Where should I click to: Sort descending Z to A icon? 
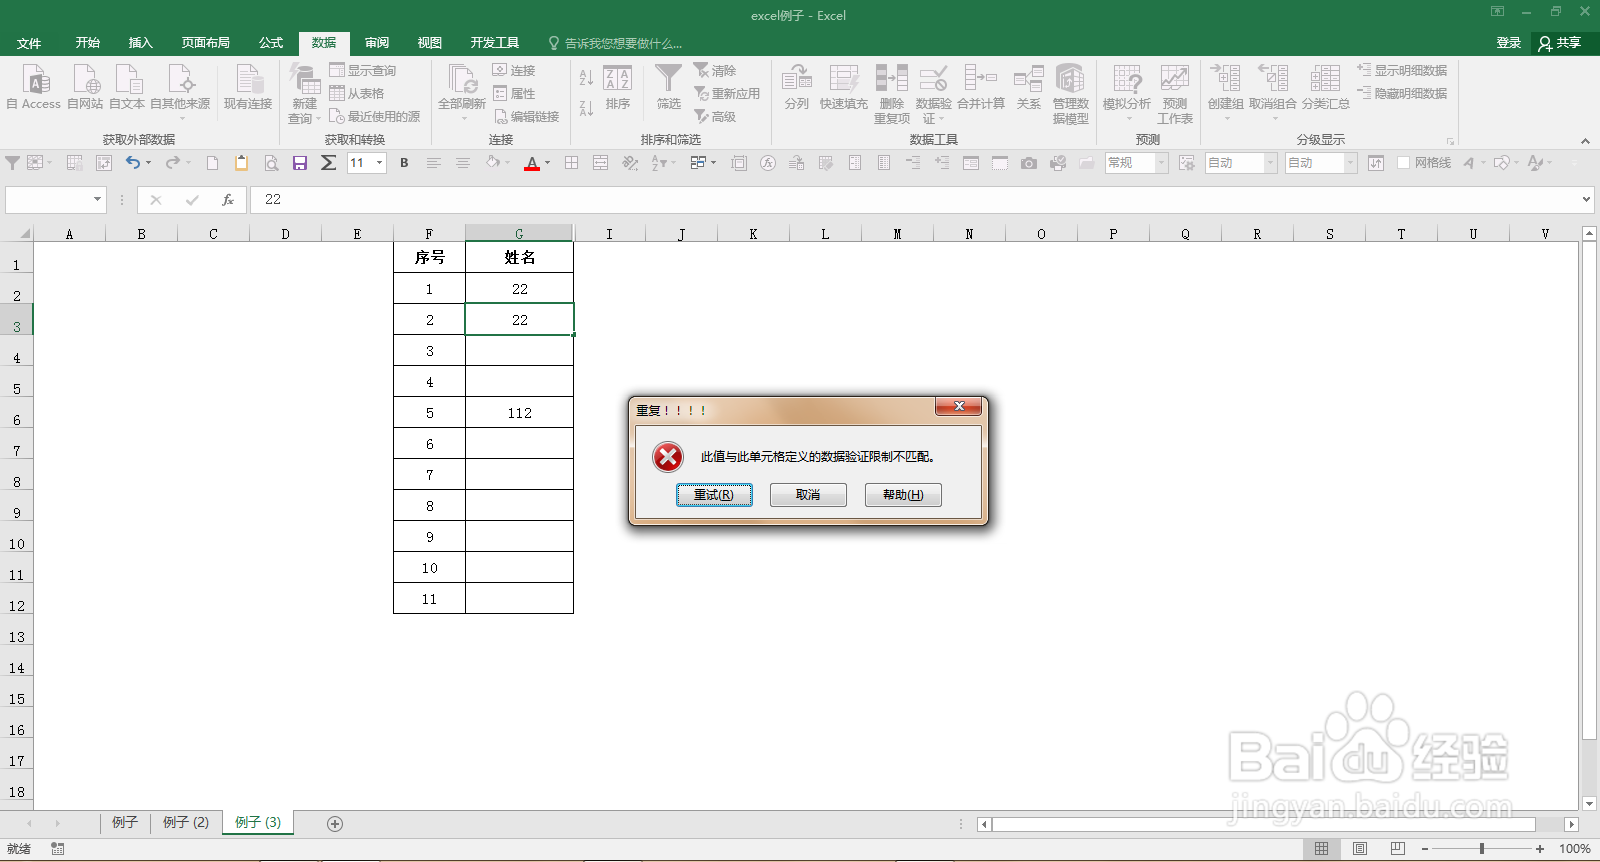coord(586,107)
